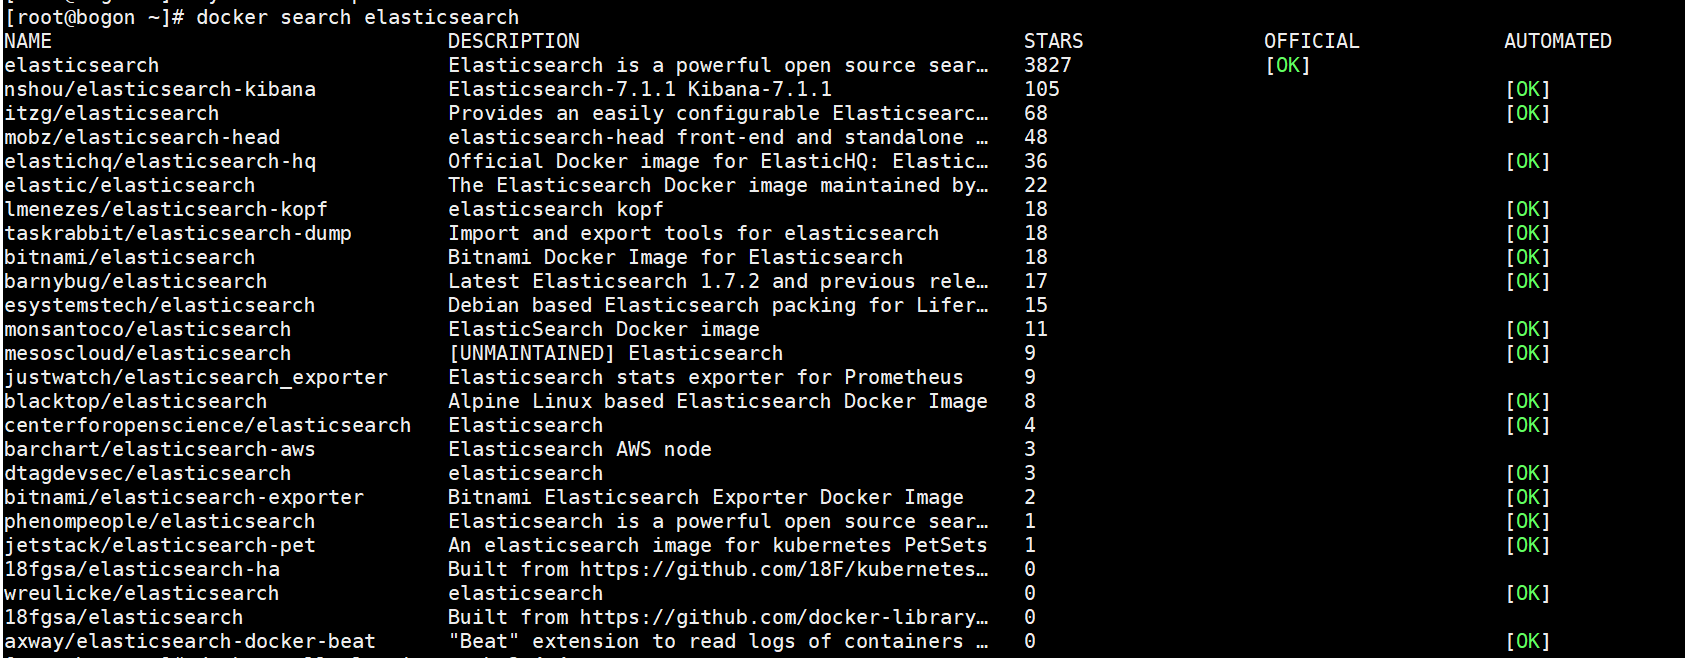Image resolution: width=1685 pixels, height=658 pixels.
Task: Click the star count 17
Action: [x=1036, y=281]
